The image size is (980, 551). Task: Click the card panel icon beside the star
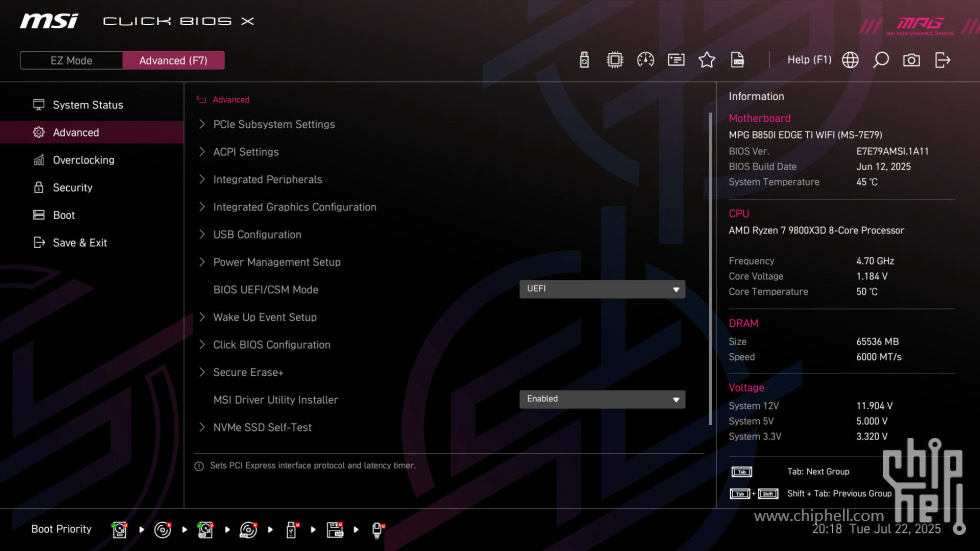click(x=676, y=60)
